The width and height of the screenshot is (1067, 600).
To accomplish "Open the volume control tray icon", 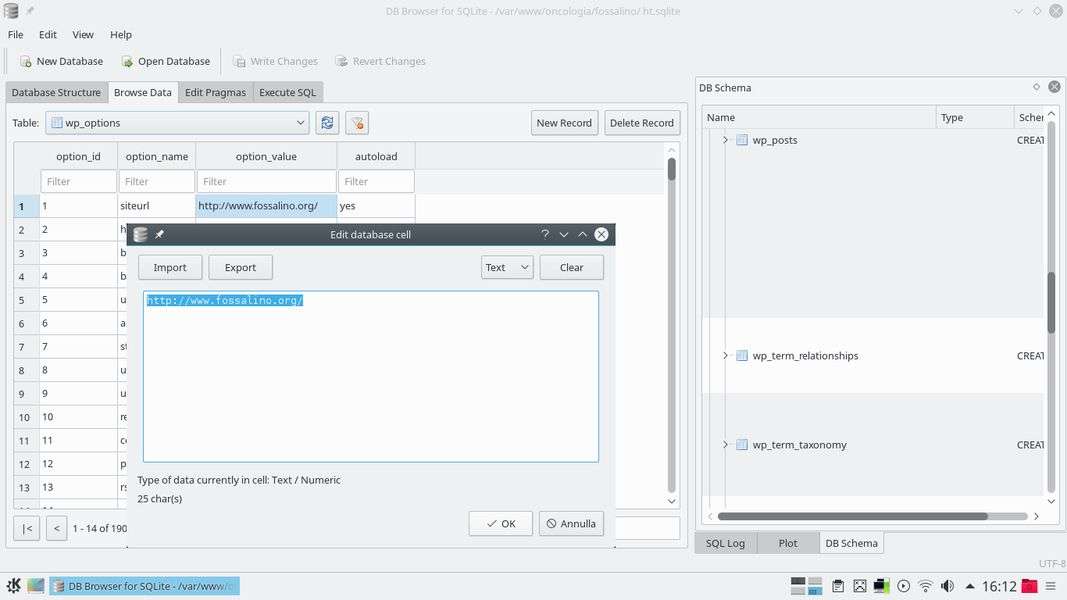I will [947, 586].
